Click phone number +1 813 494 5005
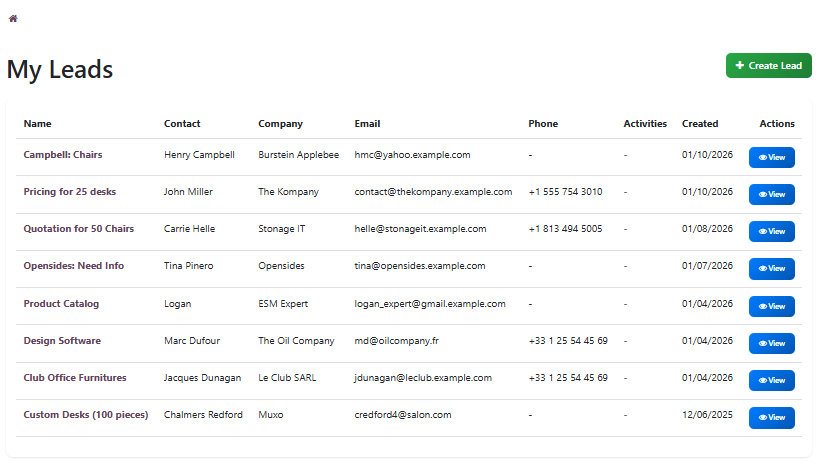 (565, 229)
